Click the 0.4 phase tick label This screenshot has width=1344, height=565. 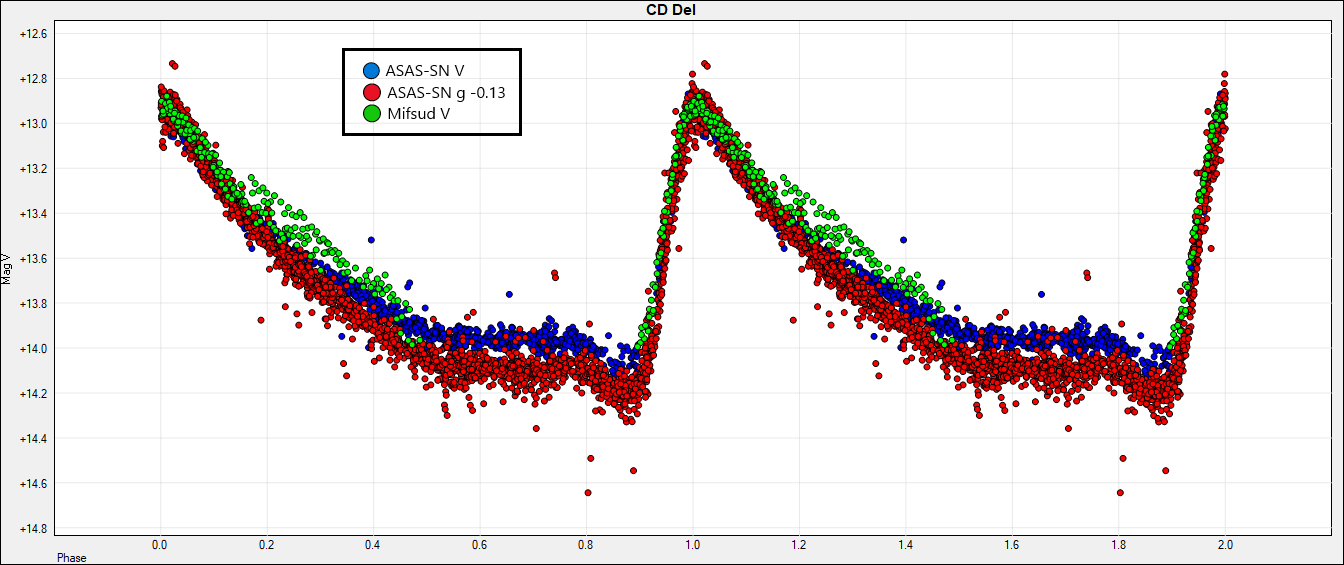[373, 545]
